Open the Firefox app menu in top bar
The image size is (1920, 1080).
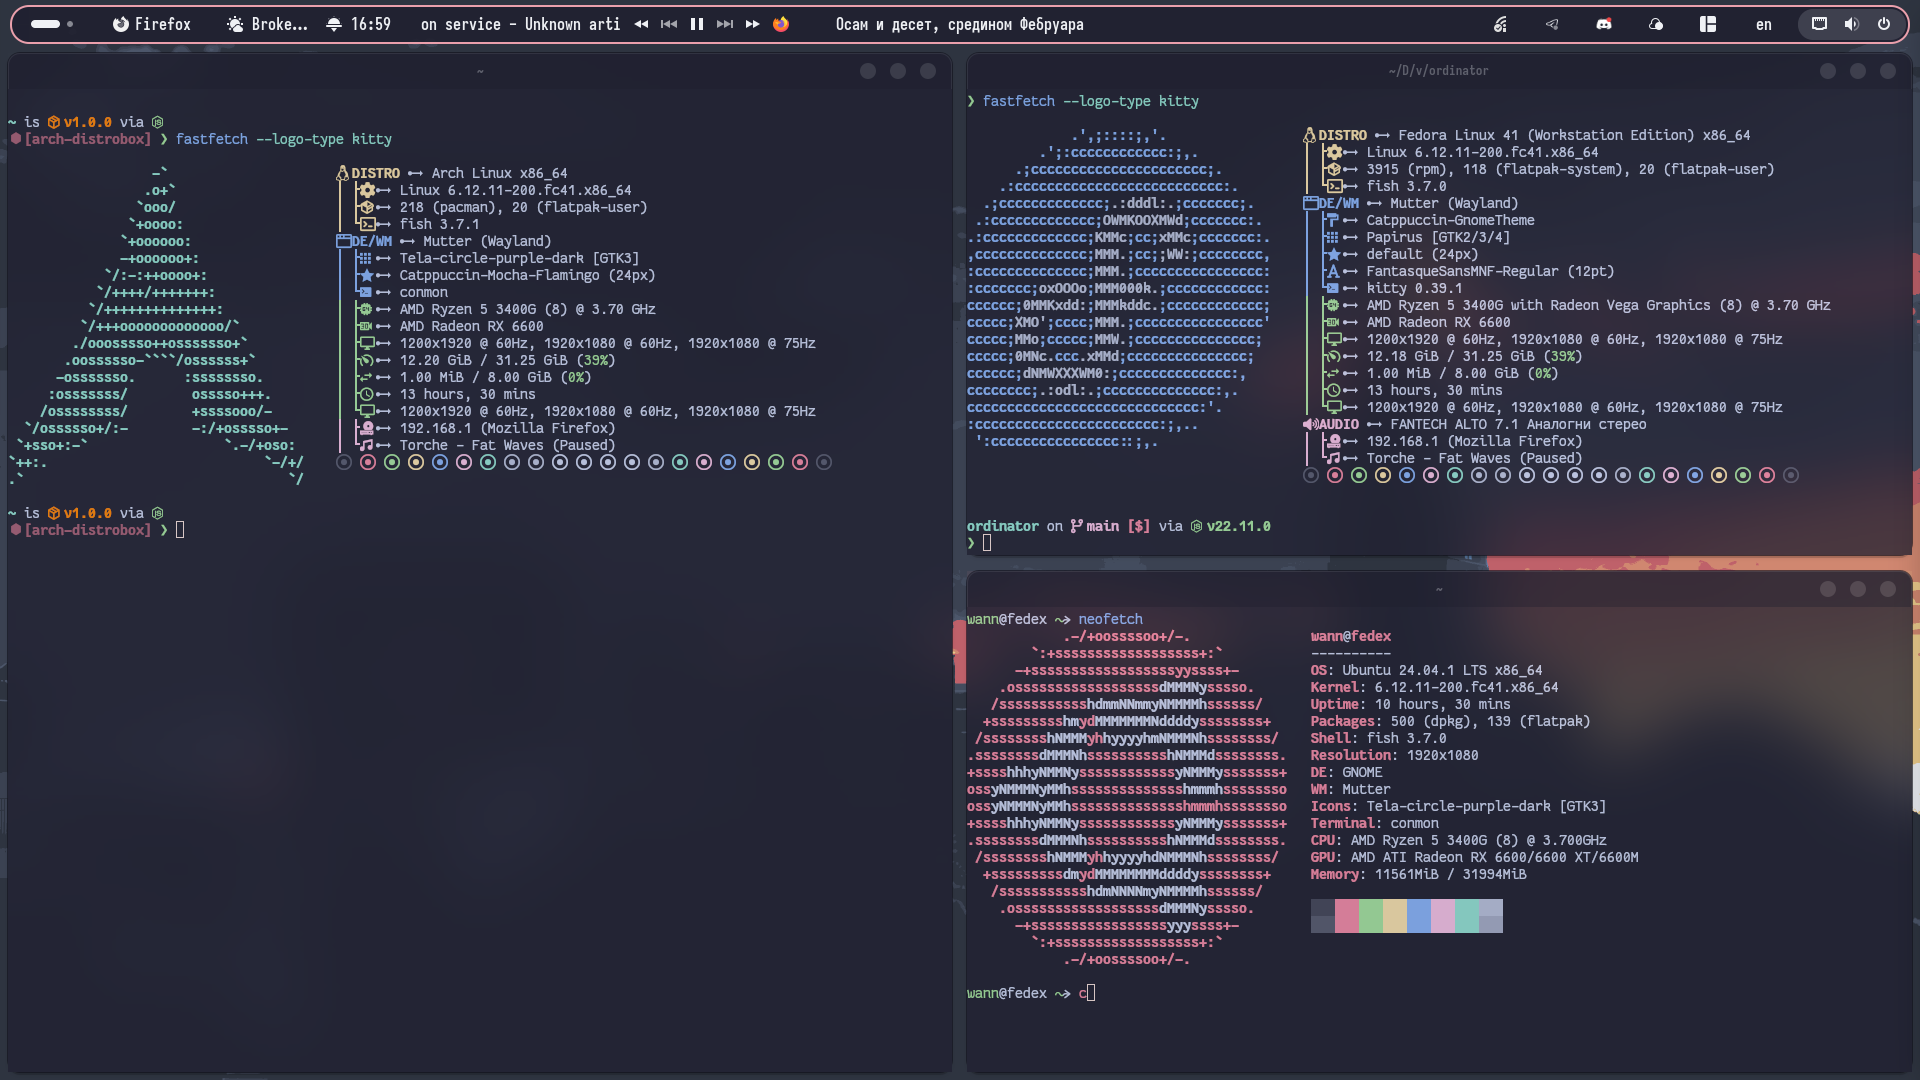pyautogui.click(x=151, y=24)
